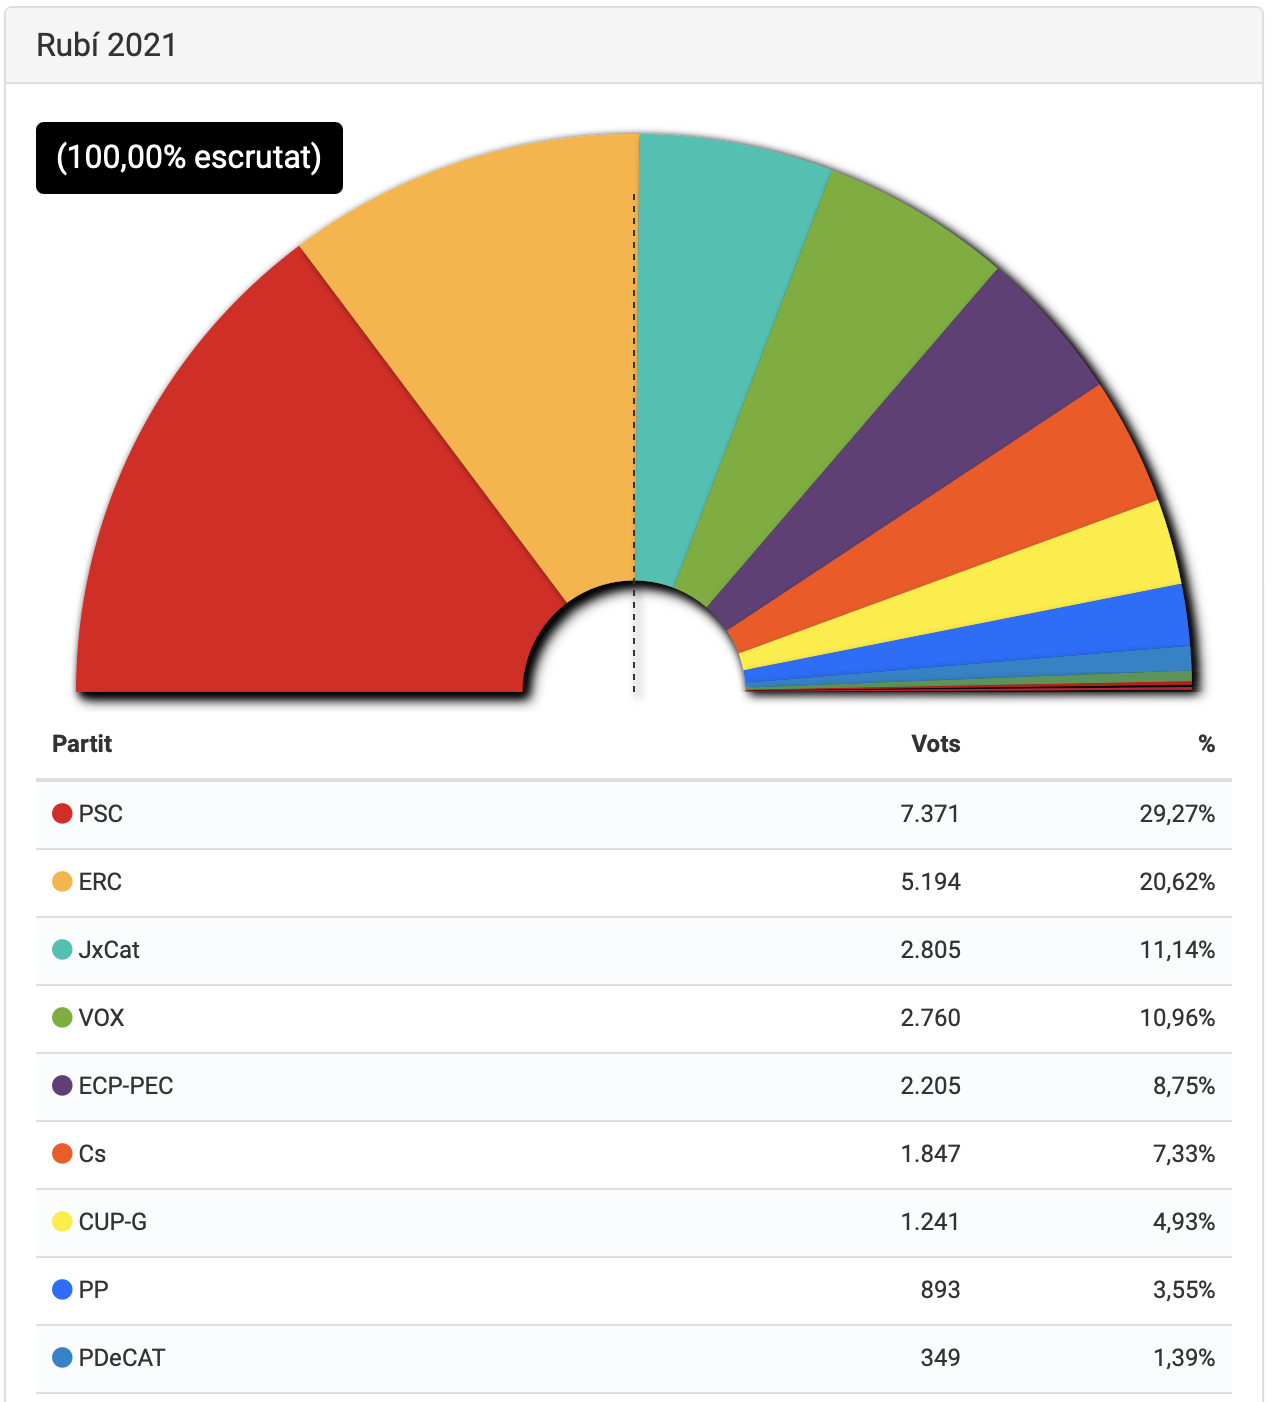The height and width of the screenshot is (1402, 1274).
Task: Click the PDeCAT legend dot
Action: coord(62,1358)
